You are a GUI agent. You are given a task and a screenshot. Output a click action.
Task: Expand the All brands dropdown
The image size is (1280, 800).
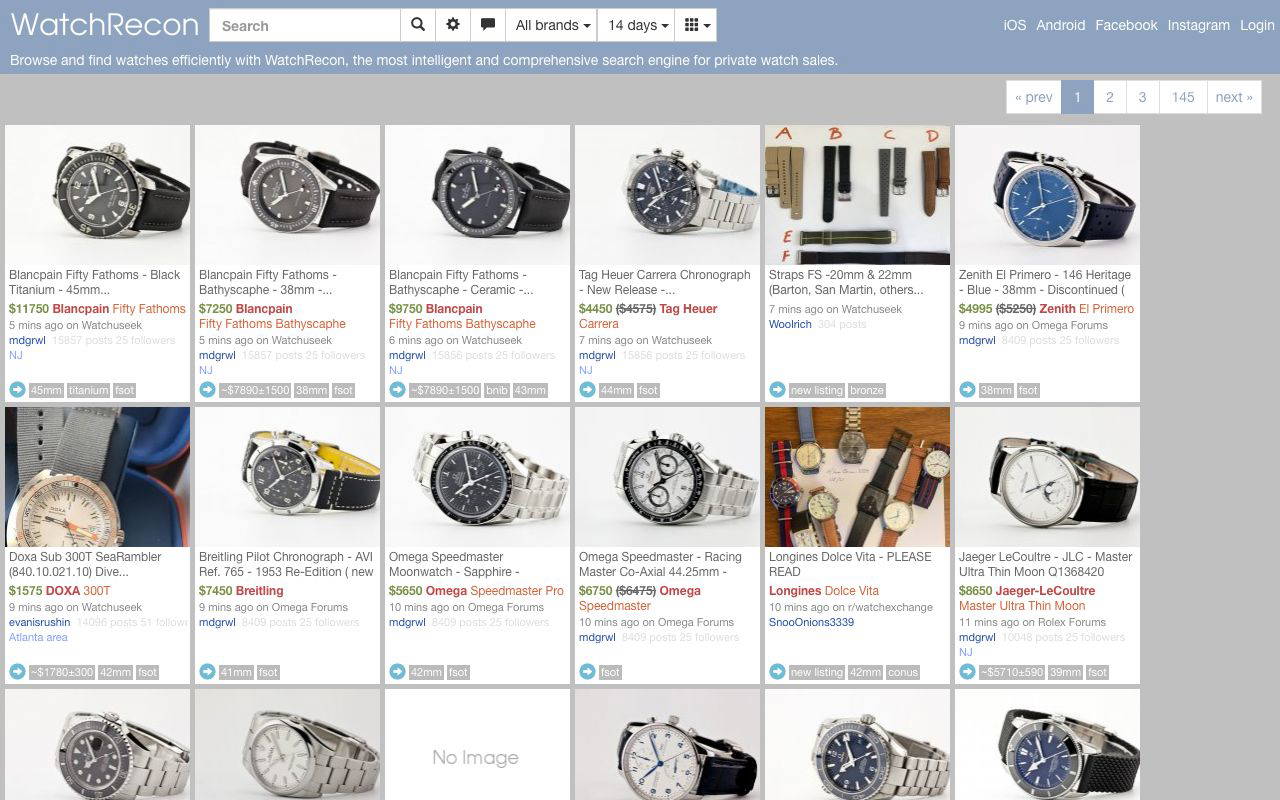click(x=552, y=25)
